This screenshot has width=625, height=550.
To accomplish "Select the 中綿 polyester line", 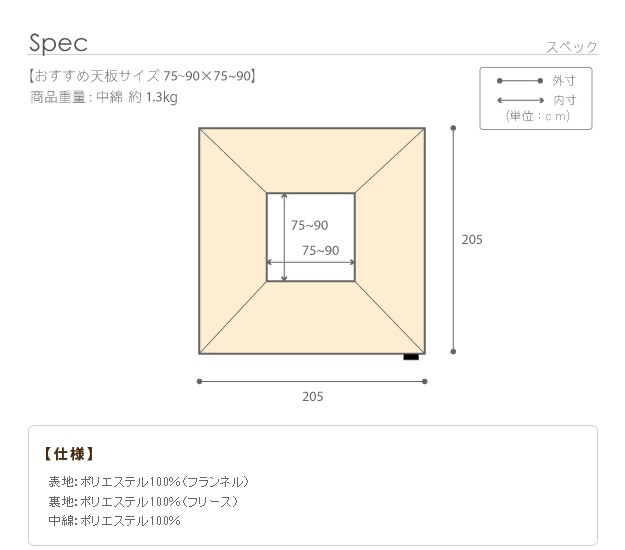I will pyautogui.click(x=114, y=521).
